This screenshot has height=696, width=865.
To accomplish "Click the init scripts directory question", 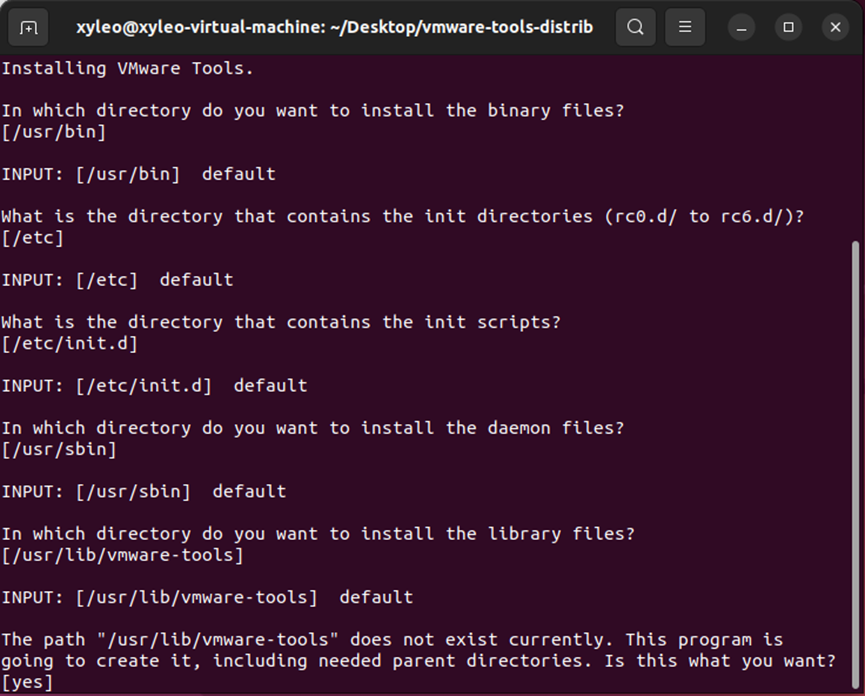I will [281, 322].
